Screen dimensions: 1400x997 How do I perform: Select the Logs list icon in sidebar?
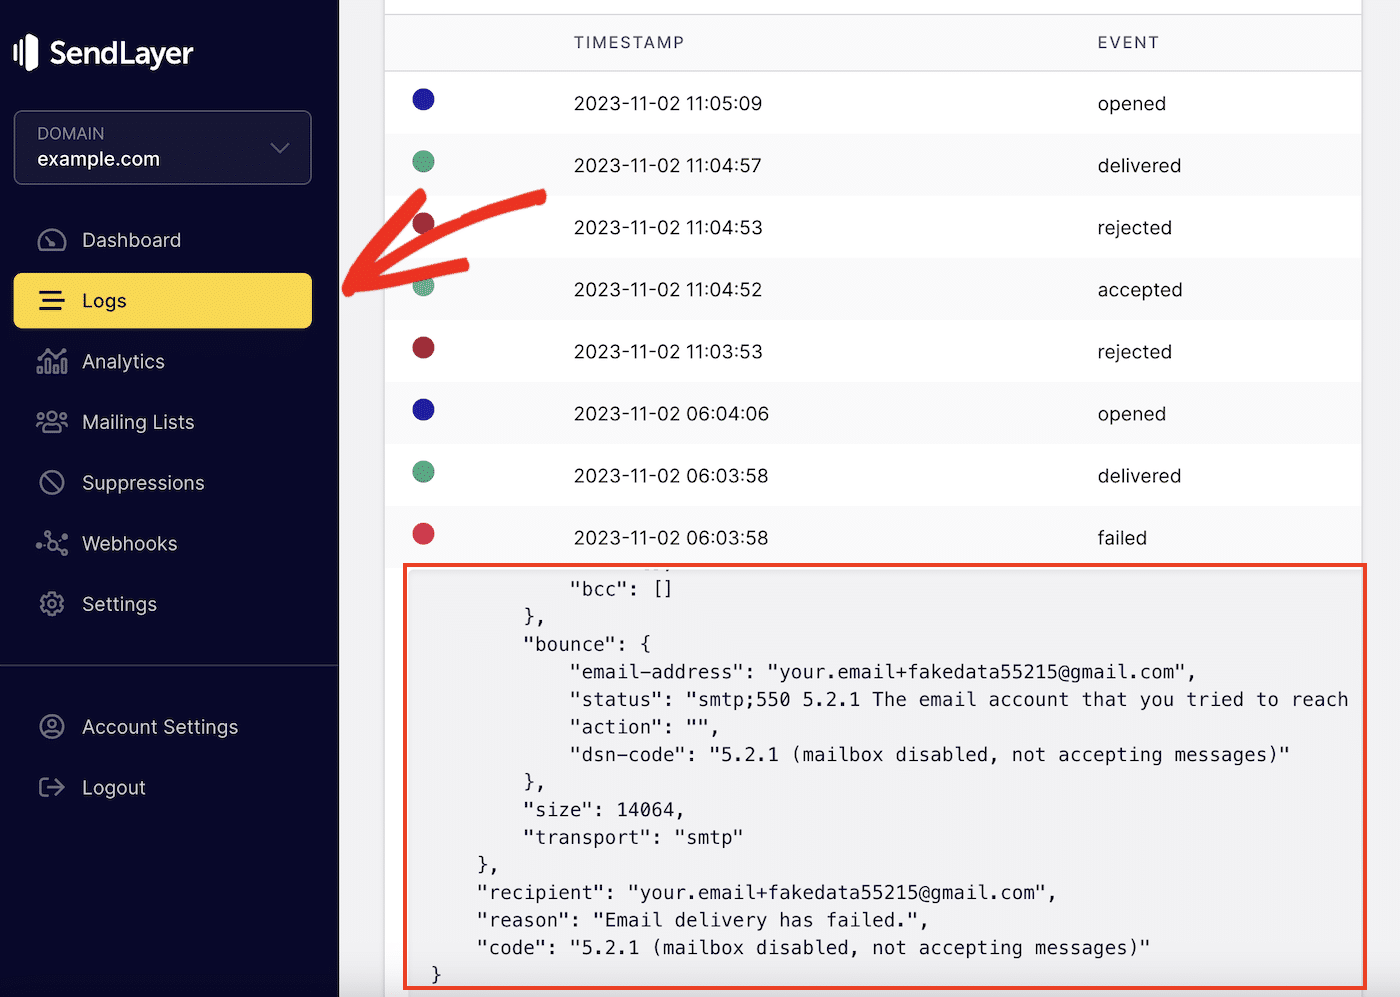click(51, 300)
